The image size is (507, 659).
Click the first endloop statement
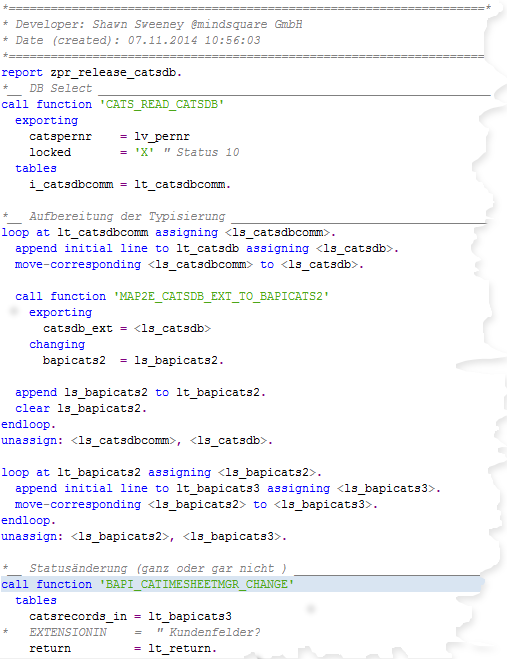click(28, 424)
